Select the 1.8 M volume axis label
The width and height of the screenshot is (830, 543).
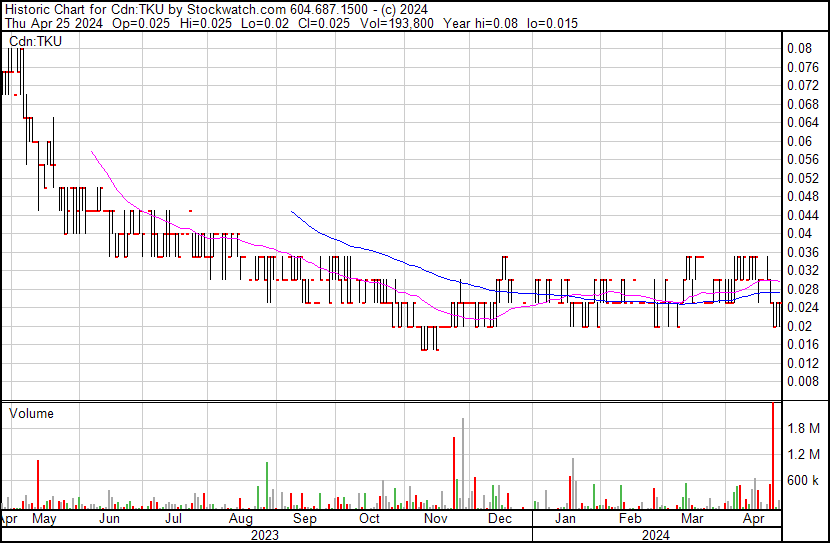804,428
